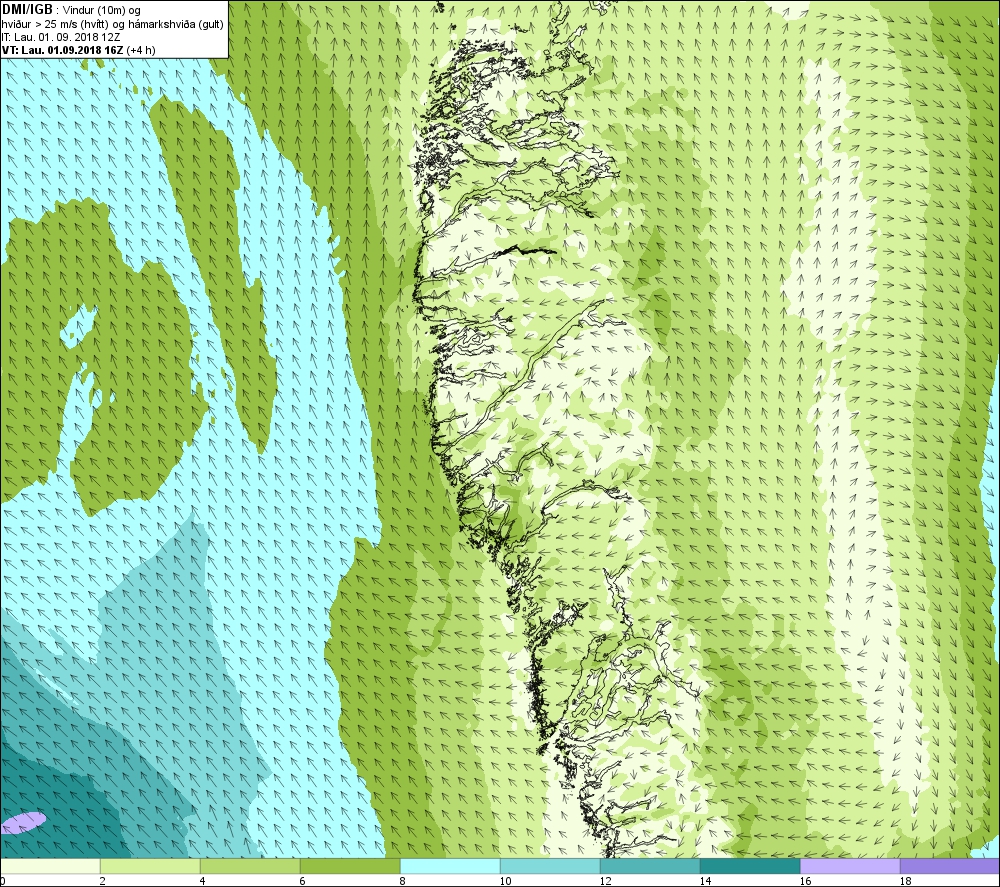Viewport: 1000px width, 887px height.
Task: Click the 'IT: Lau. 01. 09. 2018 12Z' line
Action: [x=61, y=37]
